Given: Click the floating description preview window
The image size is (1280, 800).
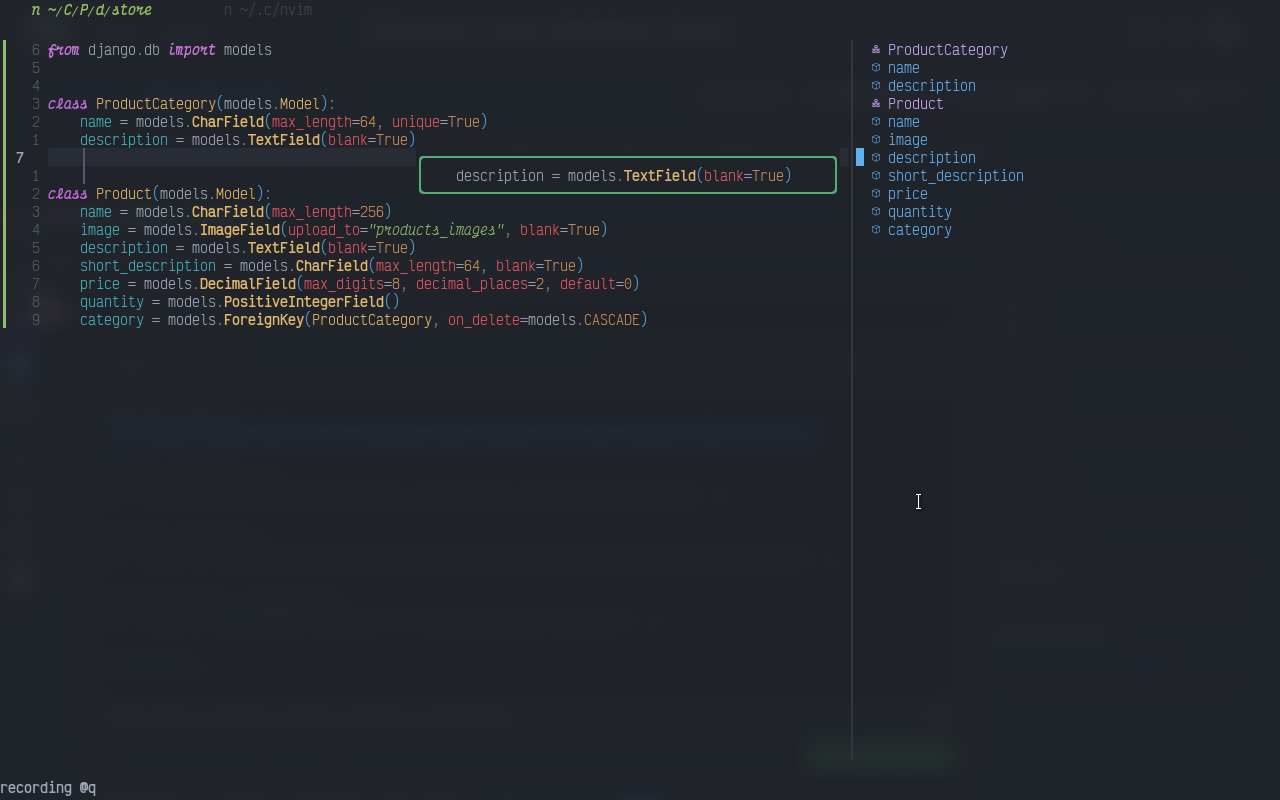Looking at the screenshot, I should (x=627, y=175).
